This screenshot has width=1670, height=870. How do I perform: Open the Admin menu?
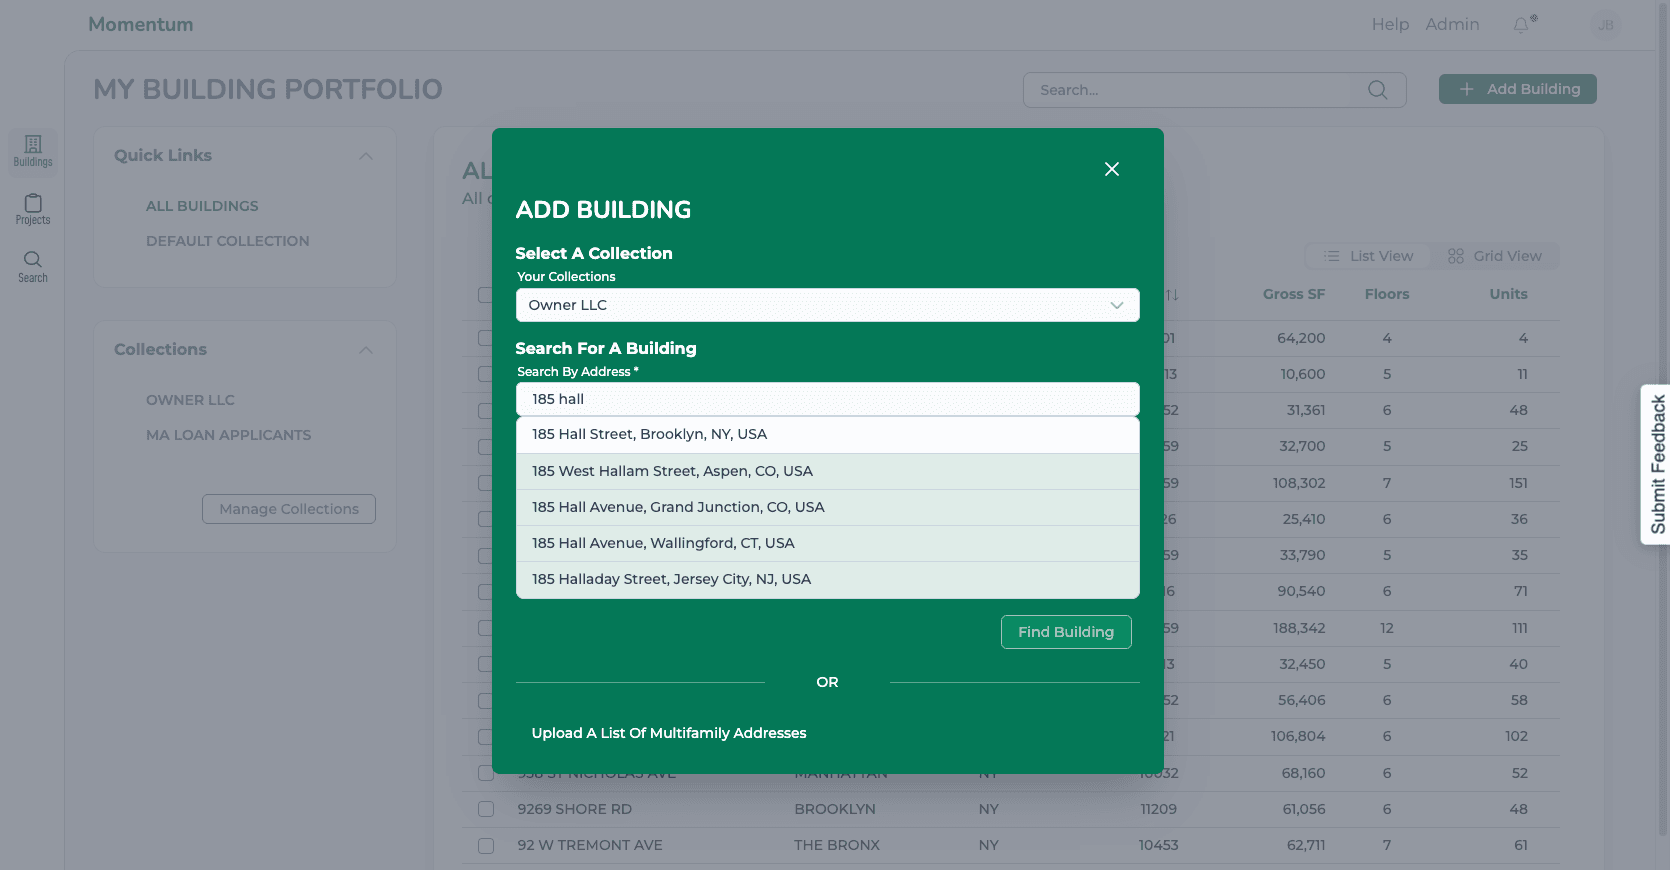(1452, 24)
